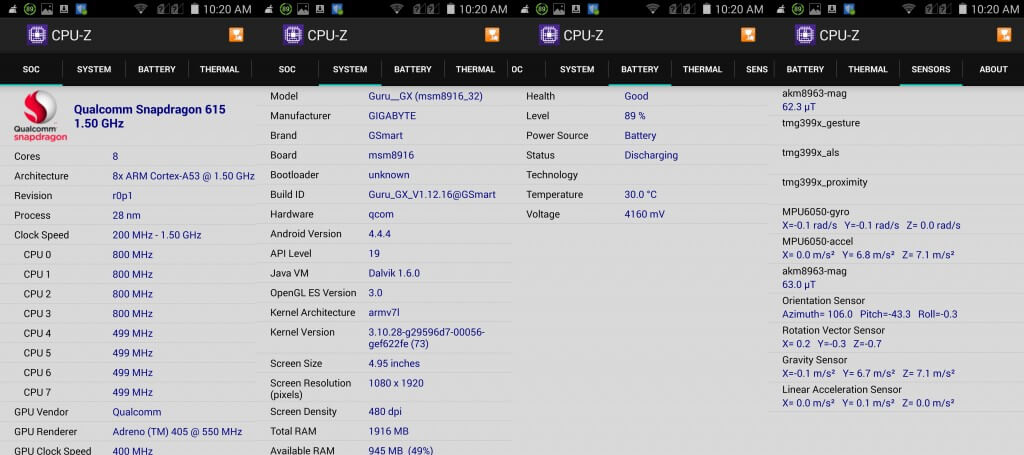Click the Screen Resolution value 1080 x 1920
This screenshot has width=1024, height=455.
(x=396, y=383)
